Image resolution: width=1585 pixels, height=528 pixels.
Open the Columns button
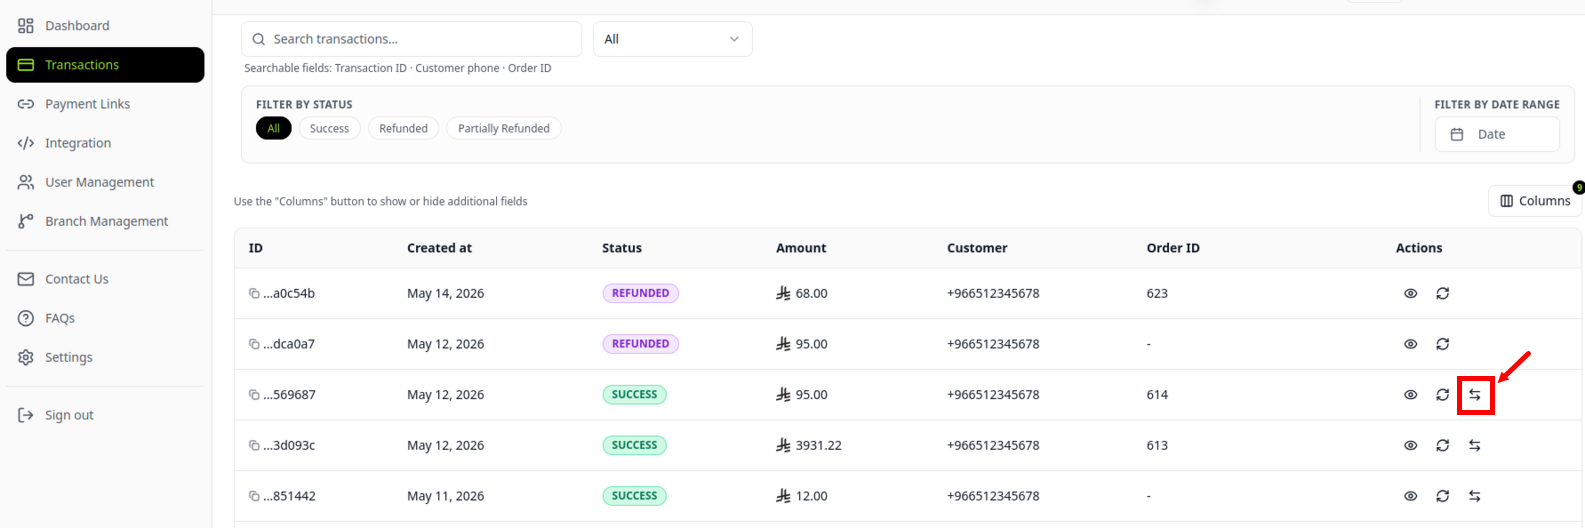click(1534, 201)
